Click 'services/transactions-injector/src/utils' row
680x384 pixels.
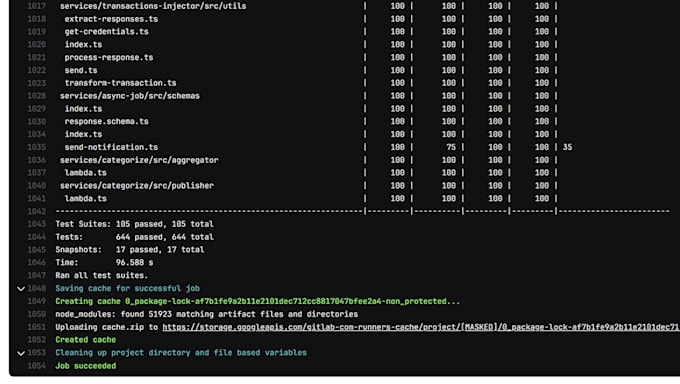coord(153,6)
